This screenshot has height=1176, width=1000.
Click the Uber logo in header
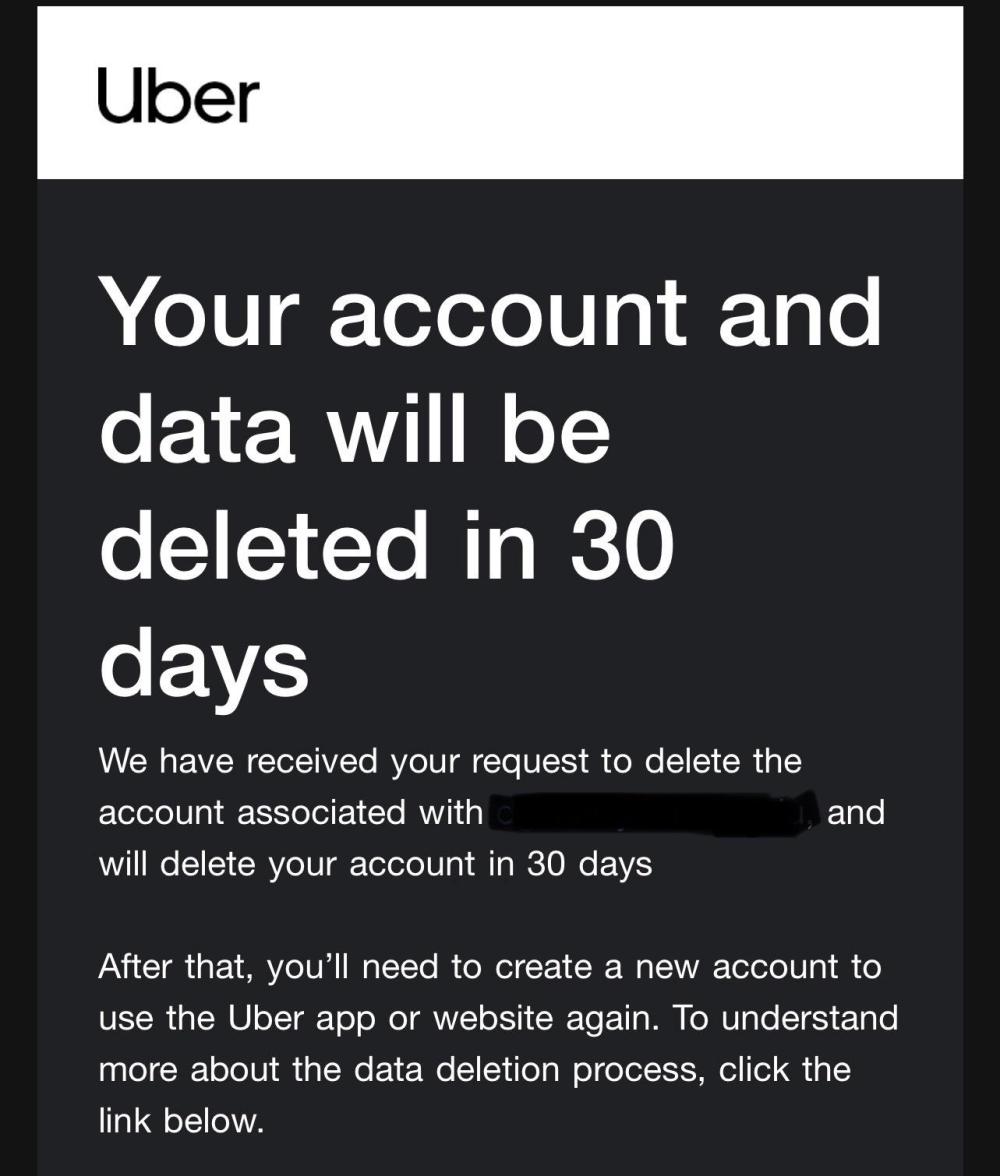[x=178, y=96]
